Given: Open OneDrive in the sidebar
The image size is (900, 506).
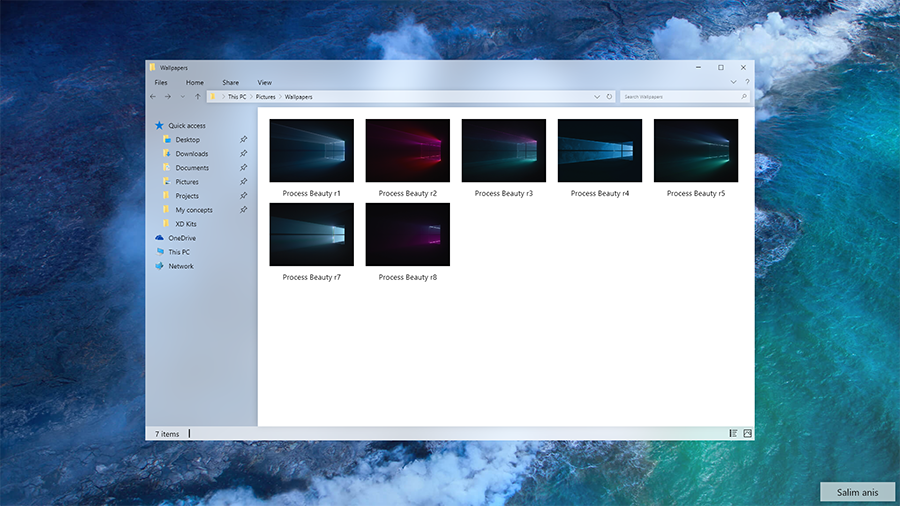Looking at the screenshot, I should [182, 238].
